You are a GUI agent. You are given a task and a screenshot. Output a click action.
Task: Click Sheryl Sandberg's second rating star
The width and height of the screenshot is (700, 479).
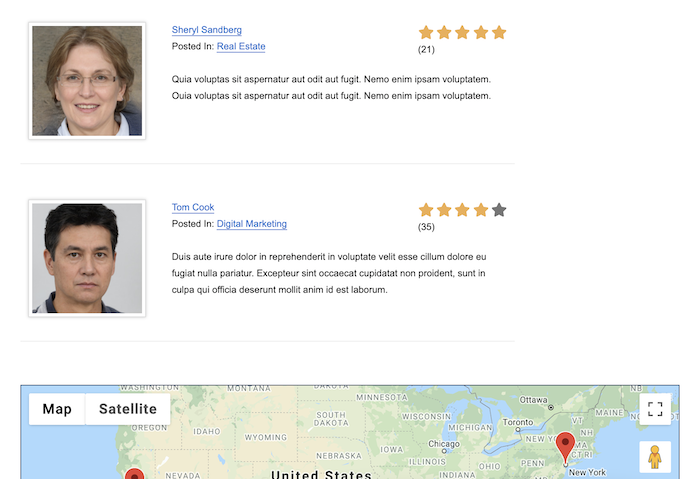[444, 32]
